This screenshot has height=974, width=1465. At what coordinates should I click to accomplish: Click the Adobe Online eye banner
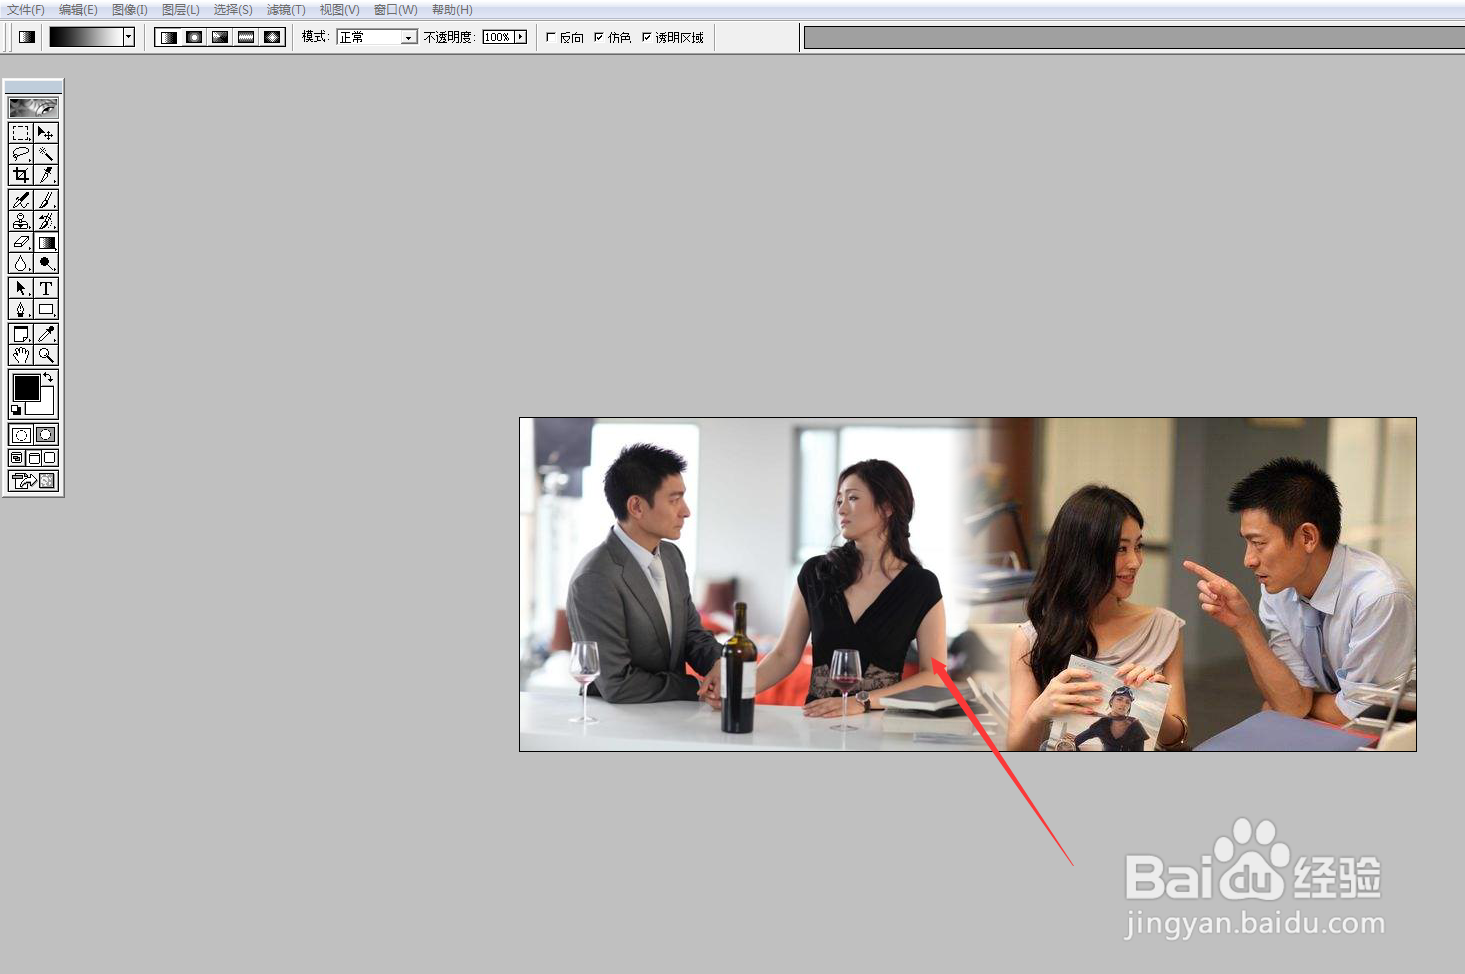pos(33,107)
